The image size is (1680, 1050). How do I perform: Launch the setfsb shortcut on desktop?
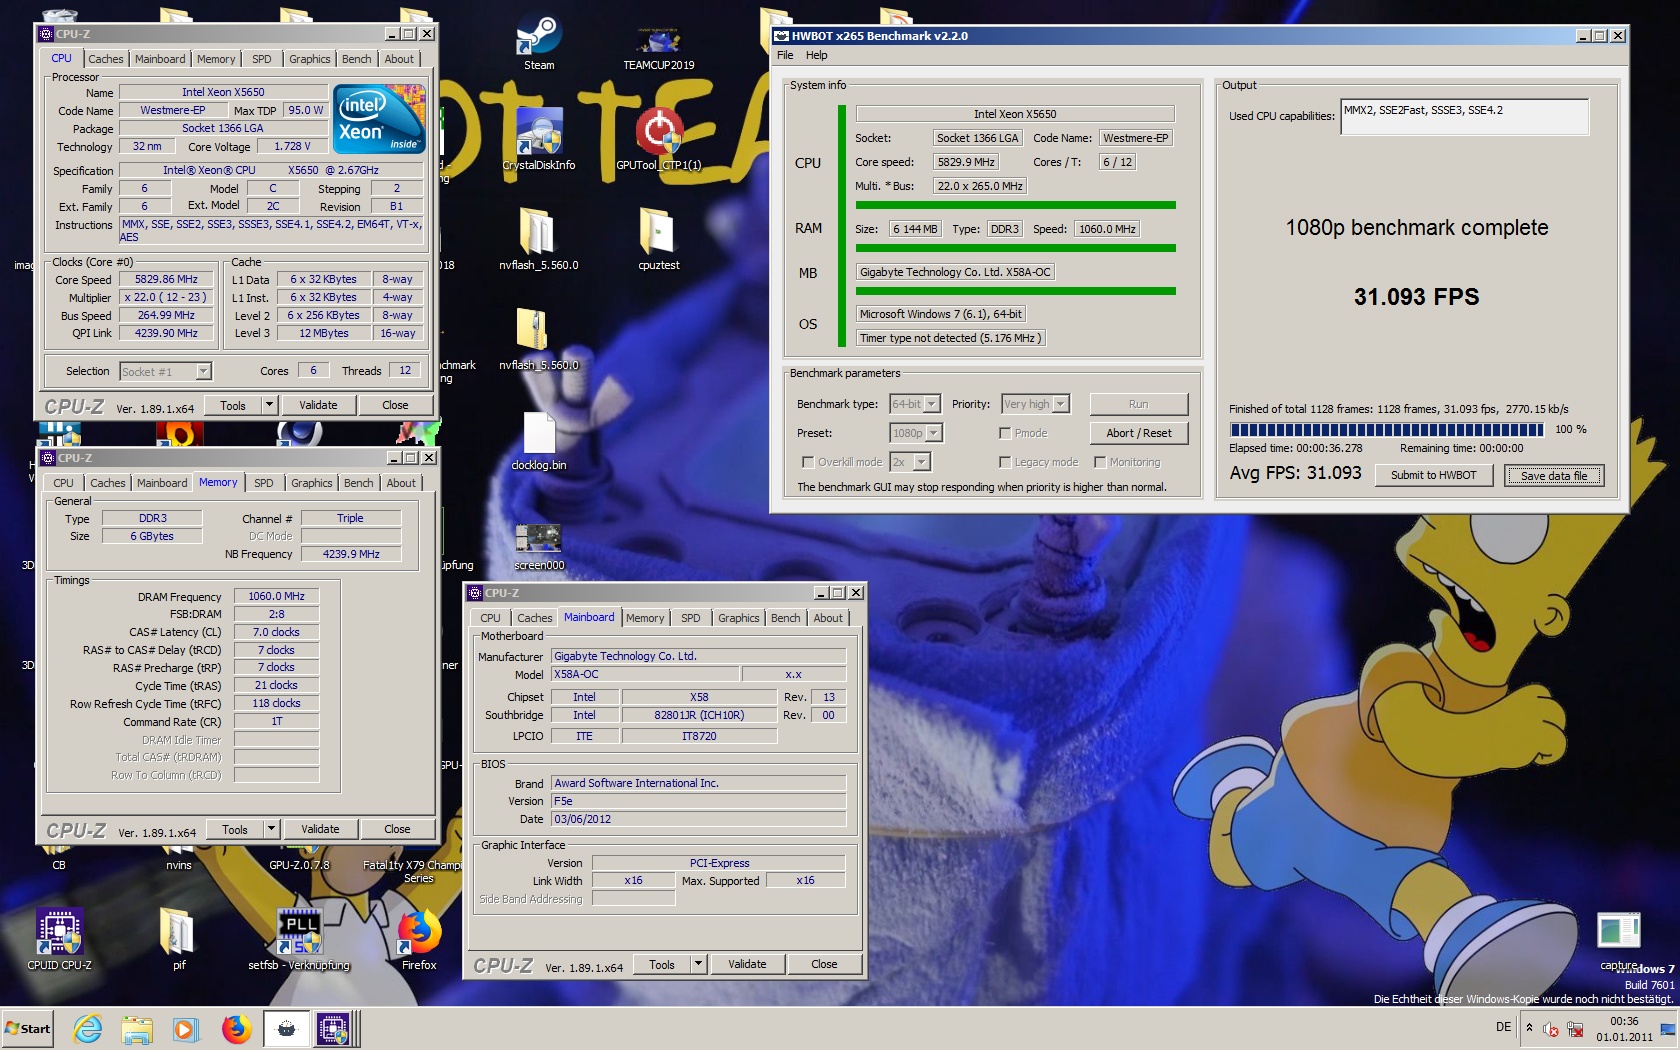point(299,940)
